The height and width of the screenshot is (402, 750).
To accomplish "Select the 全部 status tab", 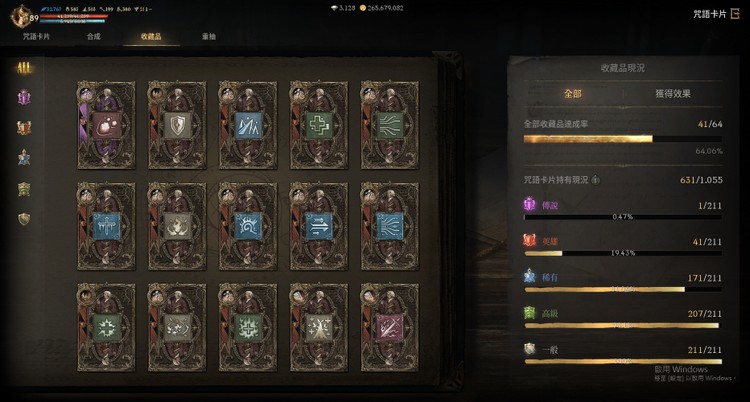I will click(573, 94).
